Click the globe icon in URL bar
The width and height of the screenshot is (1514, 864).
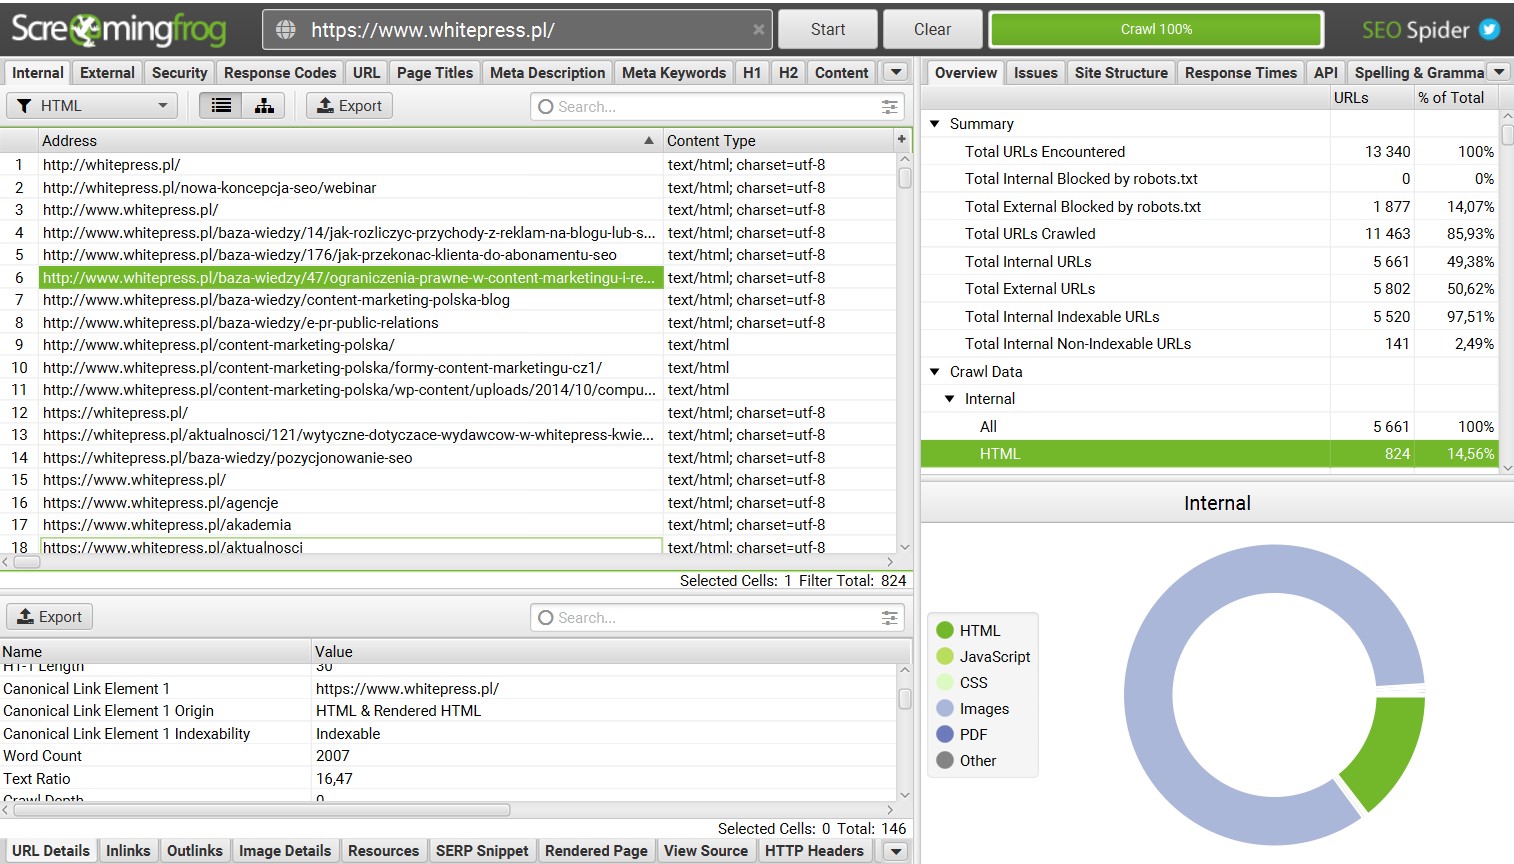(x=286, y=30)
